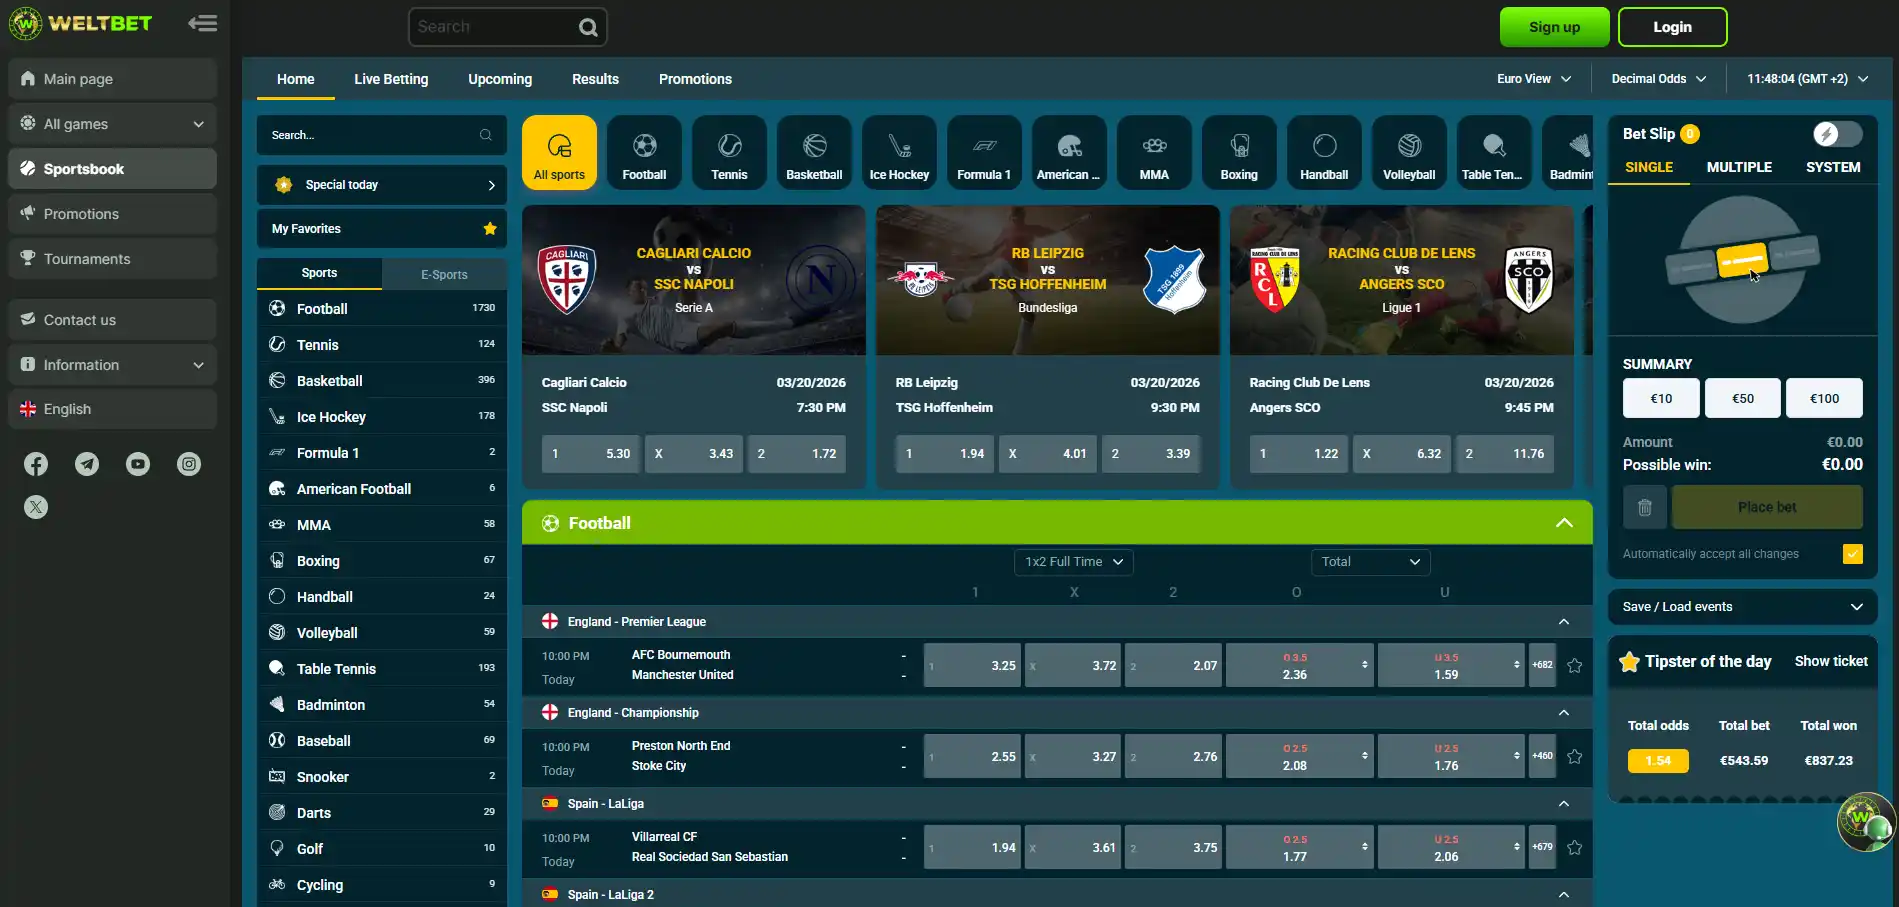Select the Football sport icon tile
1899x907 pixels.
644,153
